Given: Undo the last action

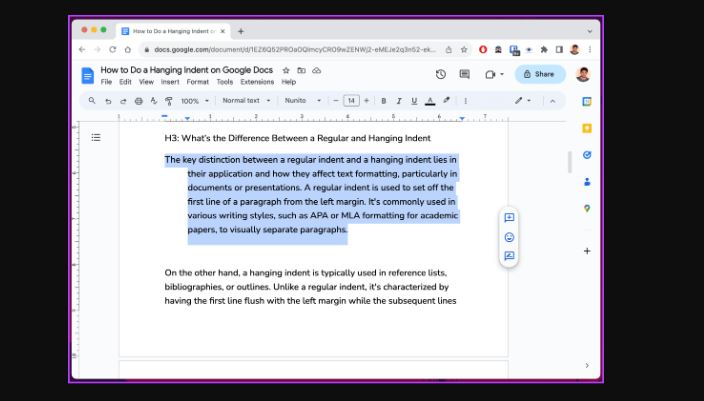Looking at the screenshot, I should [x=108, y=101].
